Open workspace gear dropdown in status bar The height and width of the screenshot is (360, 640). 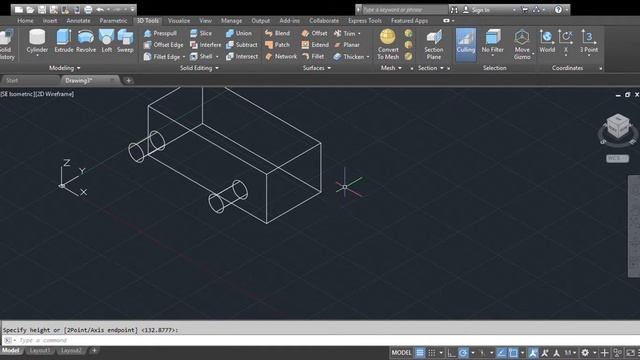[x=595, y=353]
